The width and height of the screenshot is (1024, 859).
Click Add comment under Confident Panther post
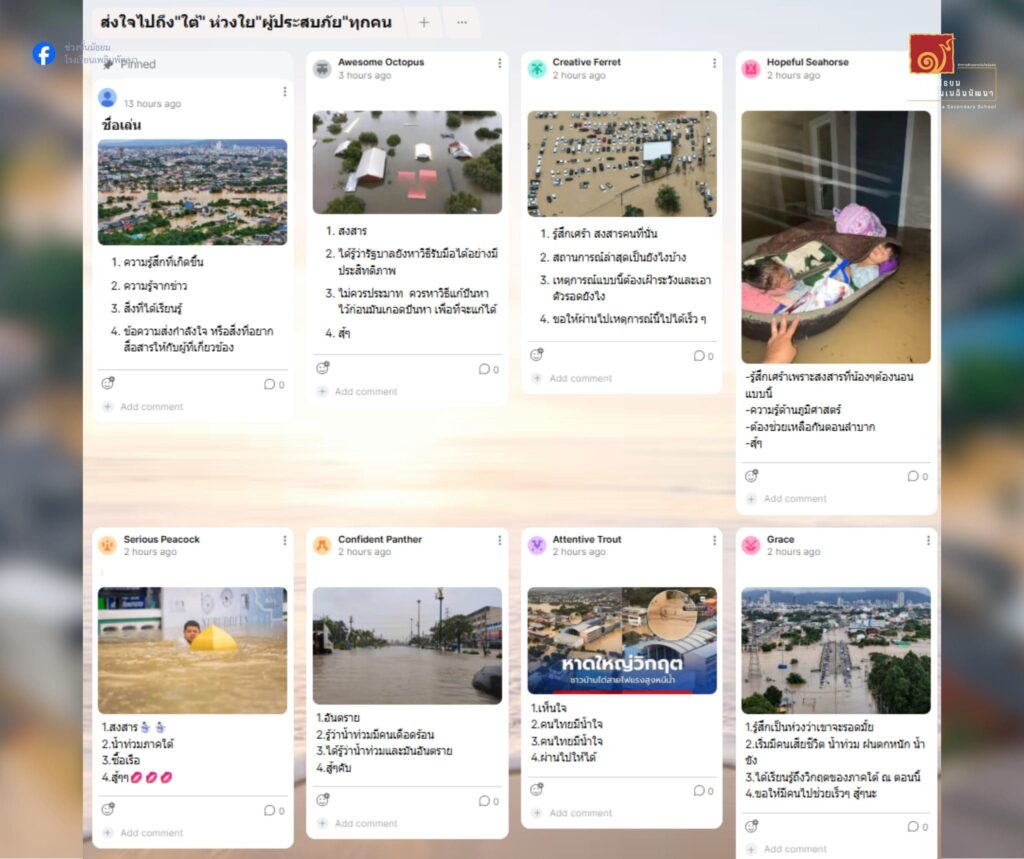pyautogui.click(x=366, y=823)
